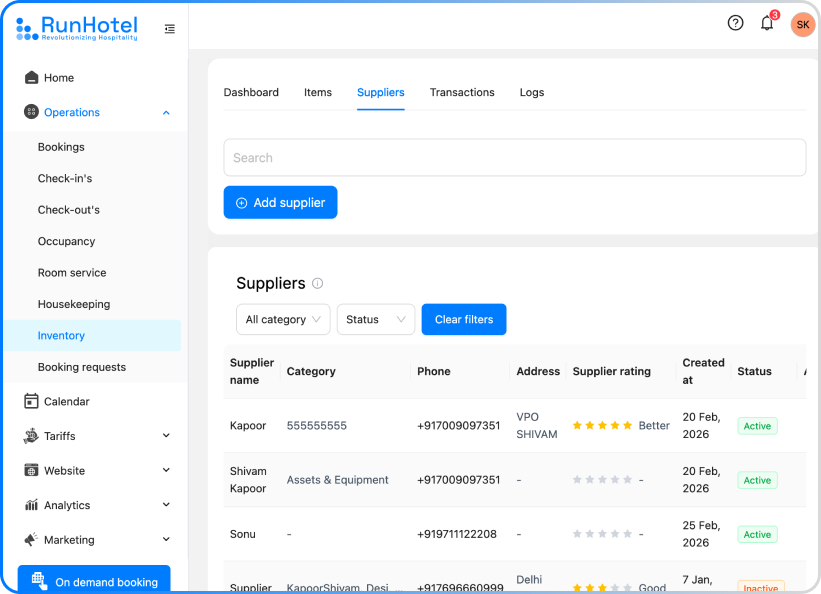Image resolution: width=821 pixels, height=594 pixels.
Task: Click the Operations grid icon
Action: [x=31, y=112]
